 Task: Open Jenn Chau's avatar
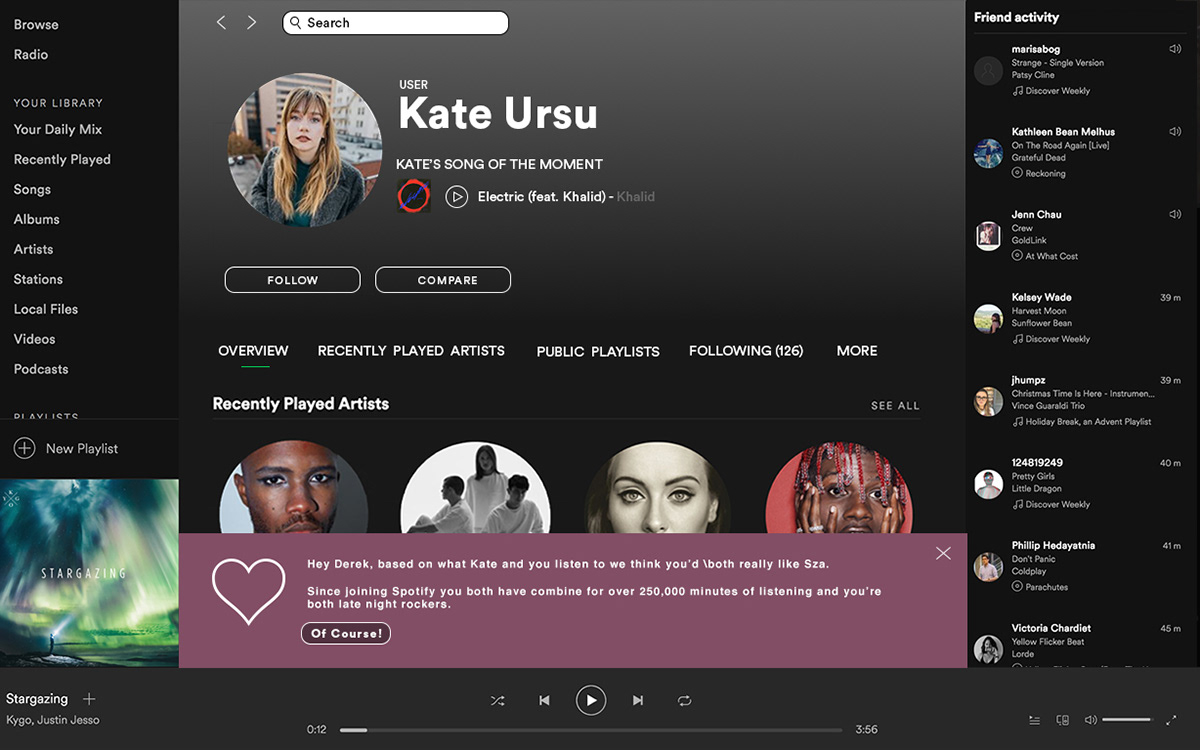pos(988,236)
